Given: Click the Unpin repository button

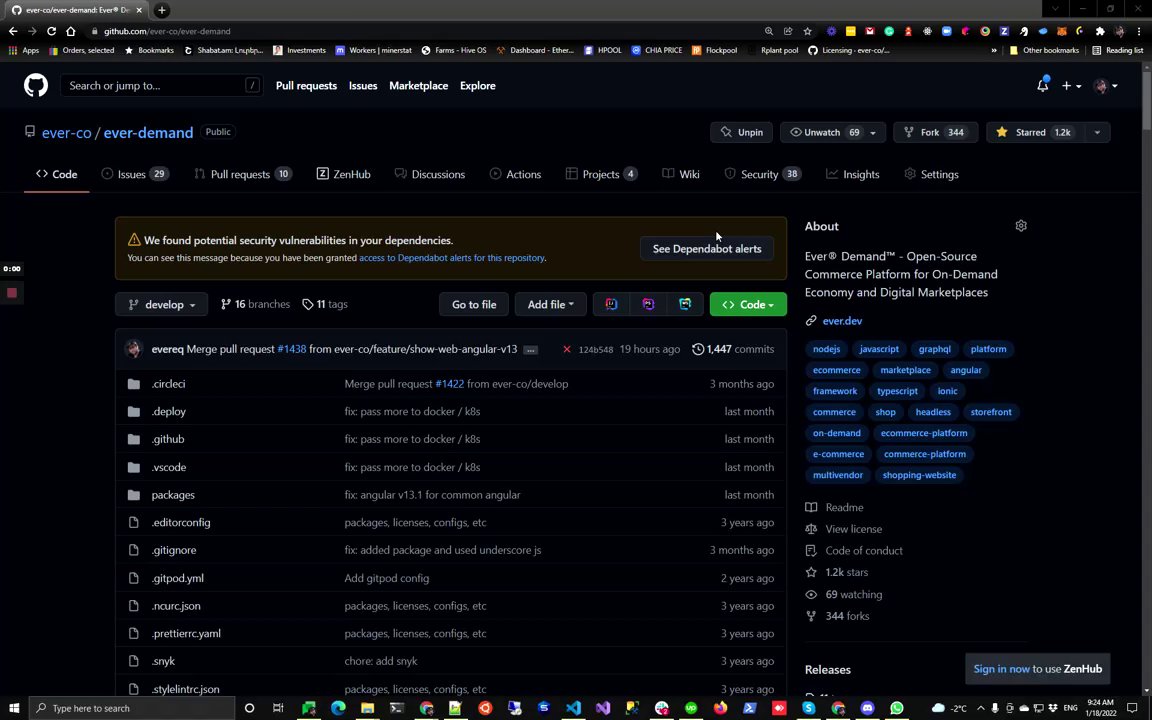Looking at the screenshot, I should click(741, 132).
